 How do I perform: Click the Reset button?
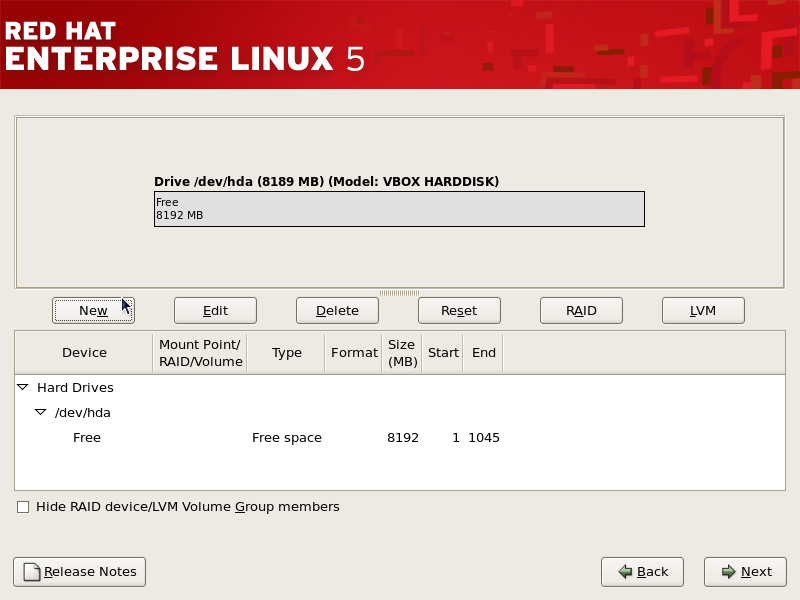tap(459, 310)
